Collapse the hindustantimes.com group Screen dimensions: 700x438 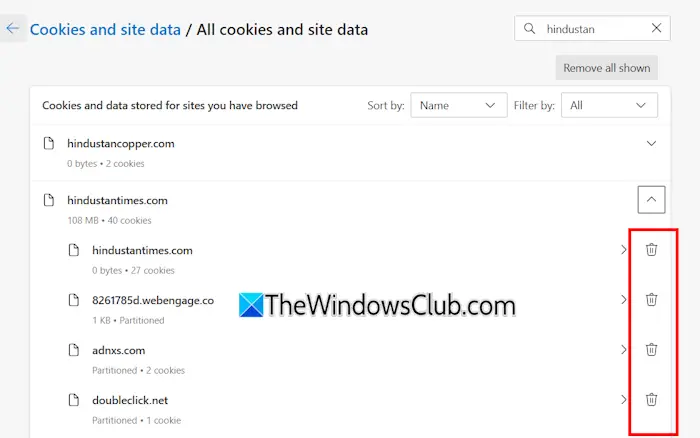coord(651,200)
